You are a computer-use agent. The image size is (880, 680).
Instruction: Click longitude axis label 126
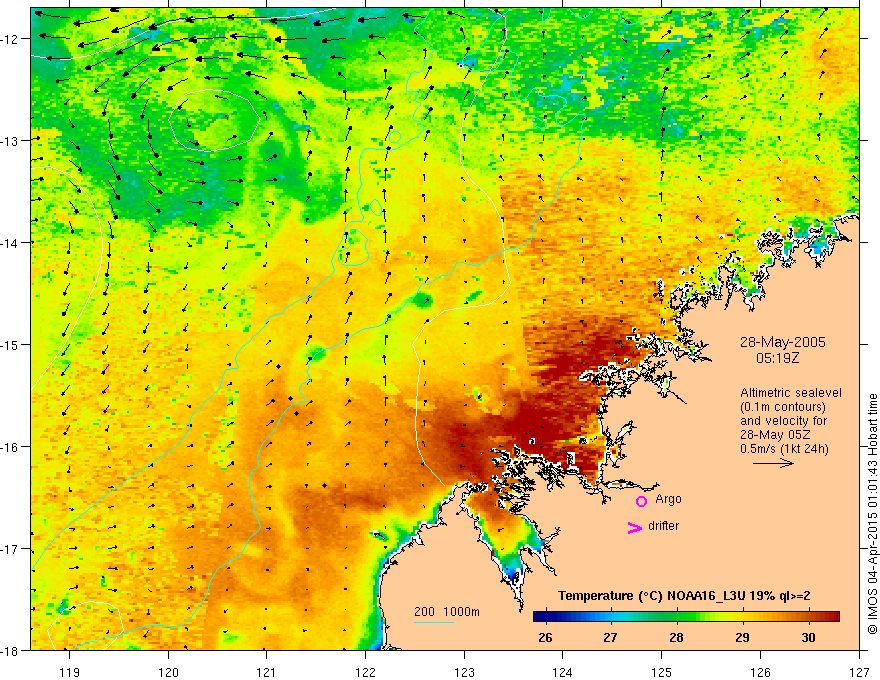[x=760, y=672]
